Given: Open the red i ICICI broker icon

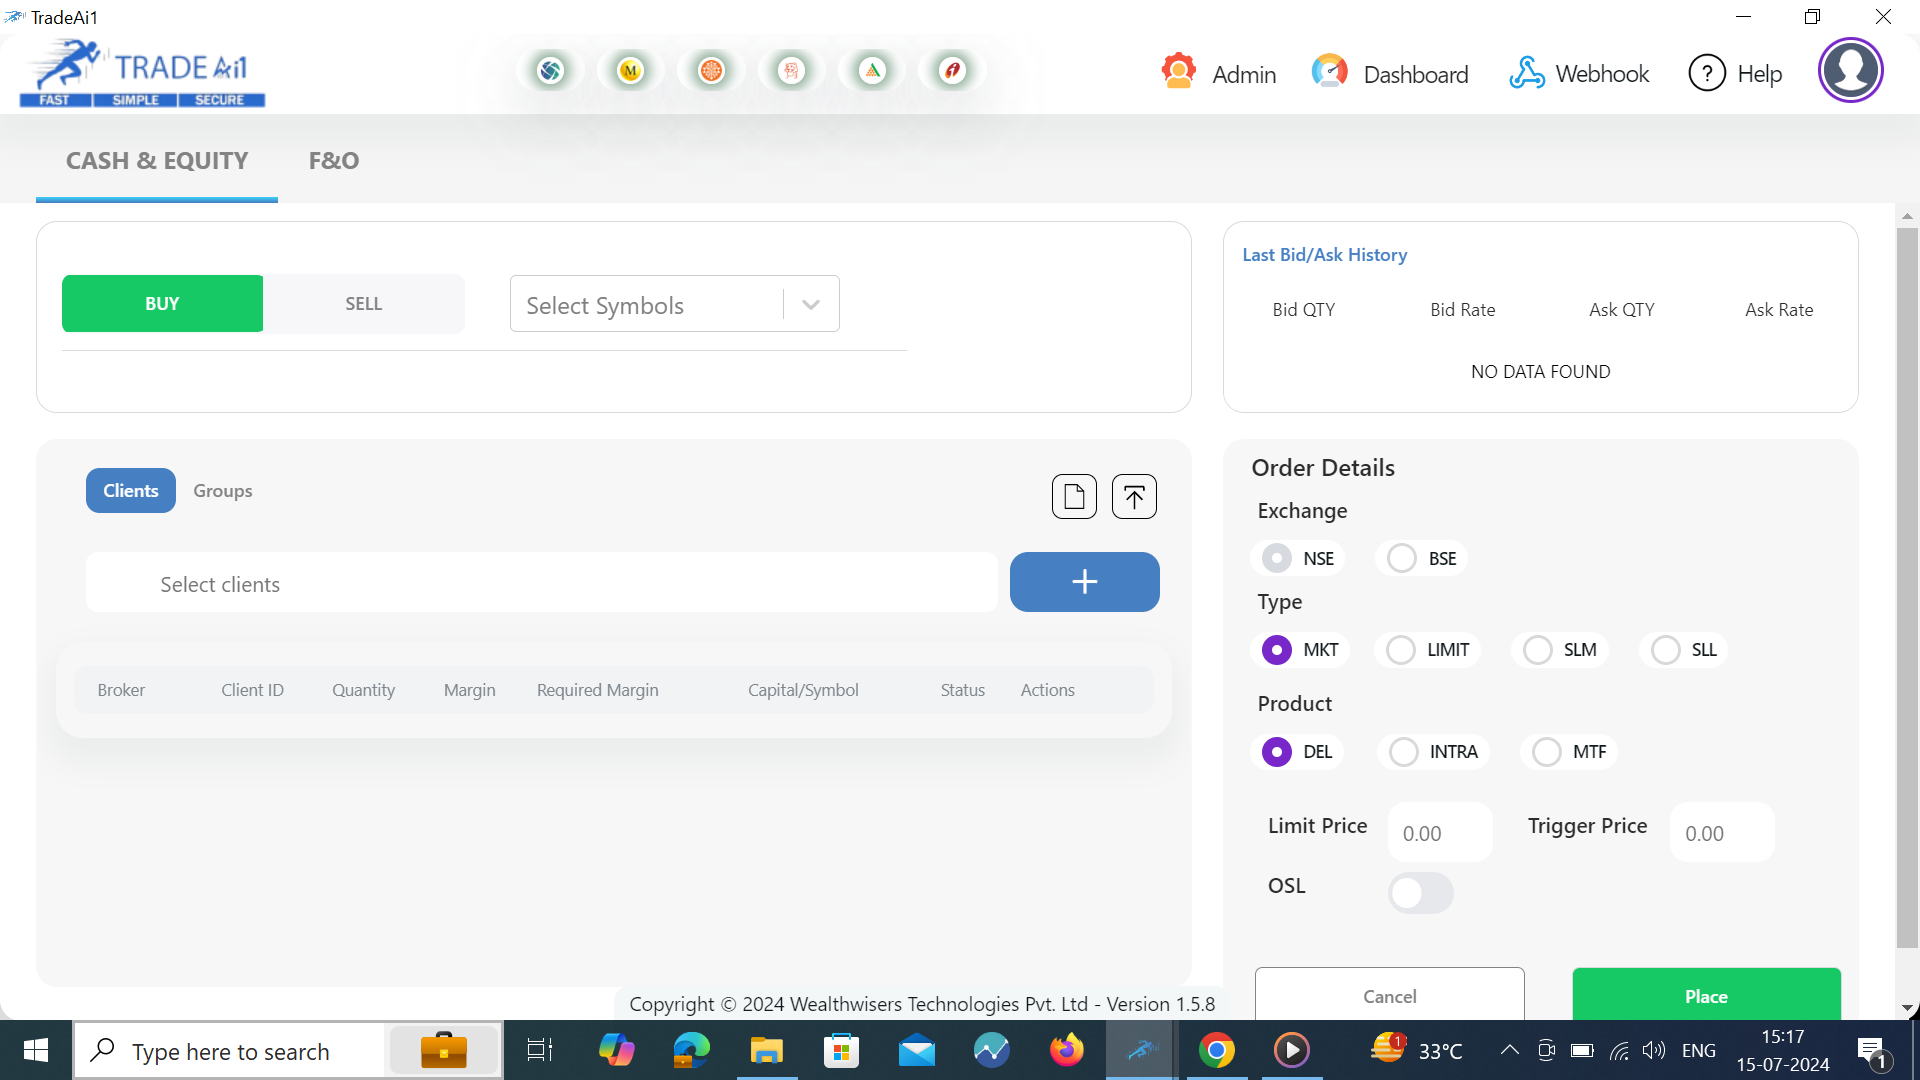Looking at the screenshot, I should coord(953,71).
